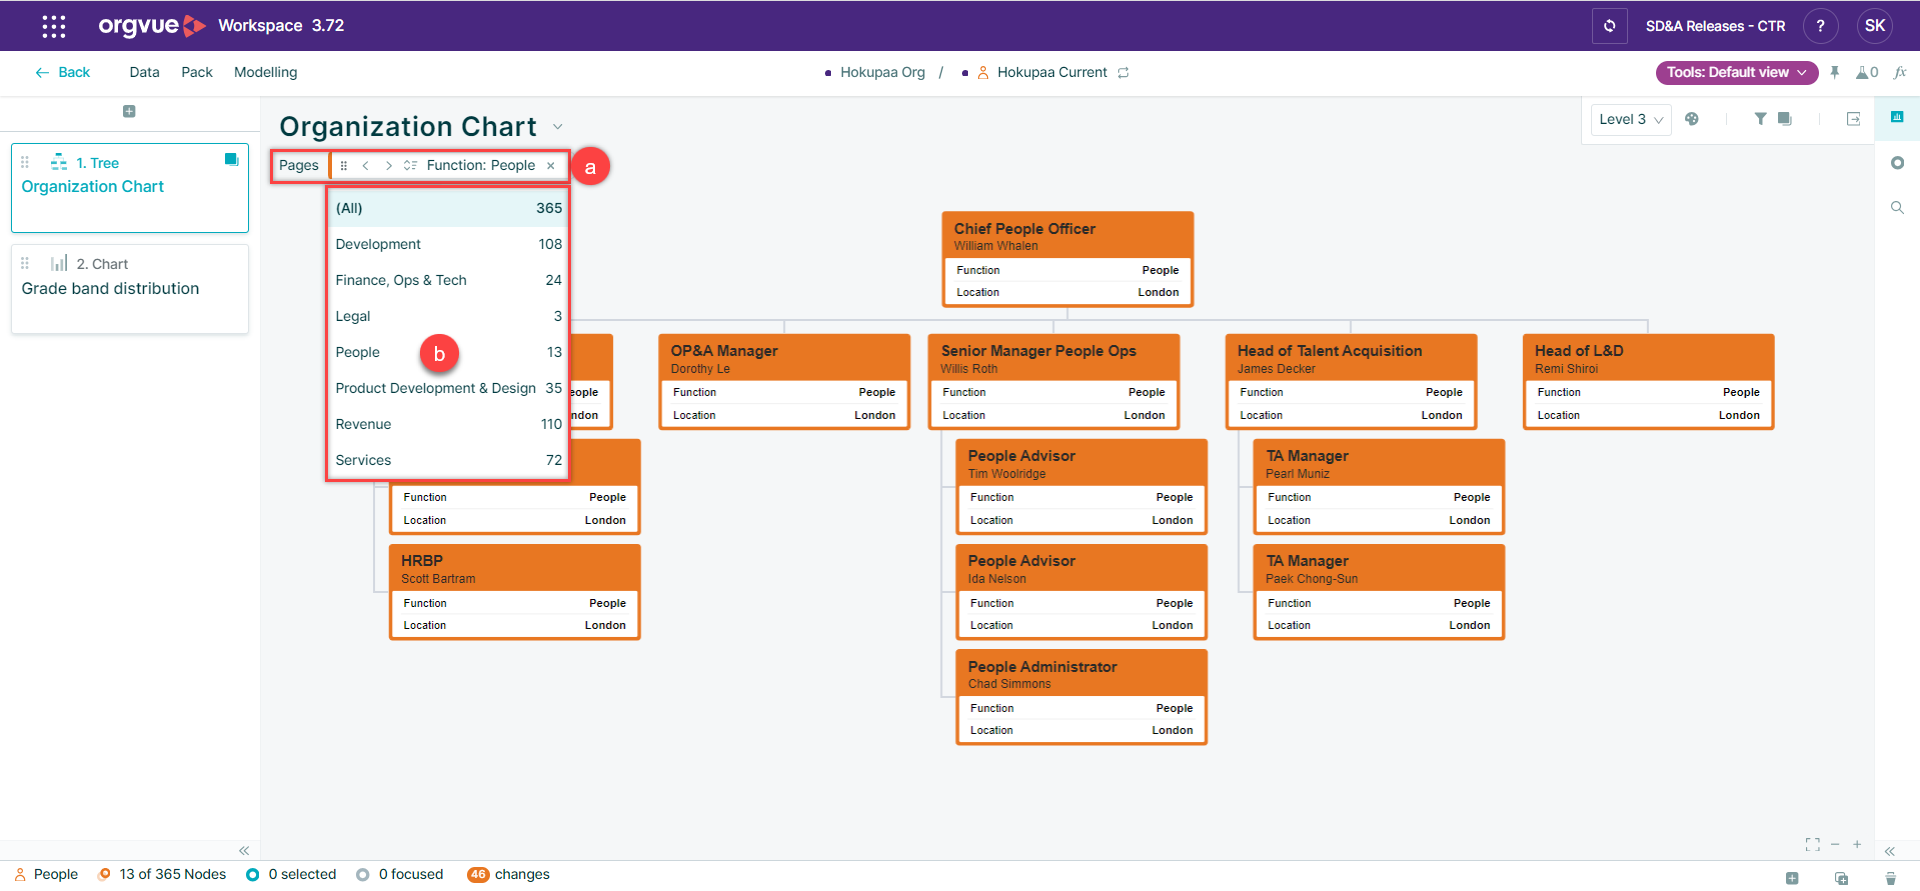Select Services in the pages list
This screenshot has height=891, width=1920.
[448, 460]
